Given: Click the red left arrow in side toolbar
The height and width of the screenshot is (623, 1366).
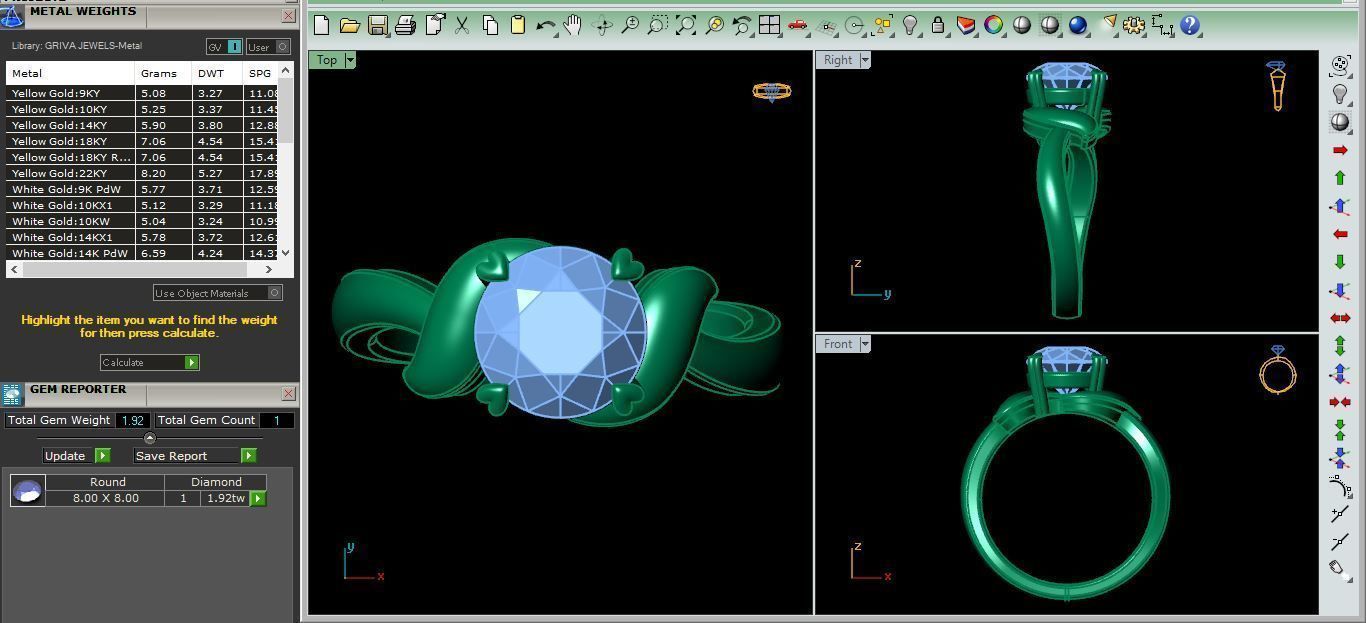Looking at the screenshot, I should [1340, 234].
